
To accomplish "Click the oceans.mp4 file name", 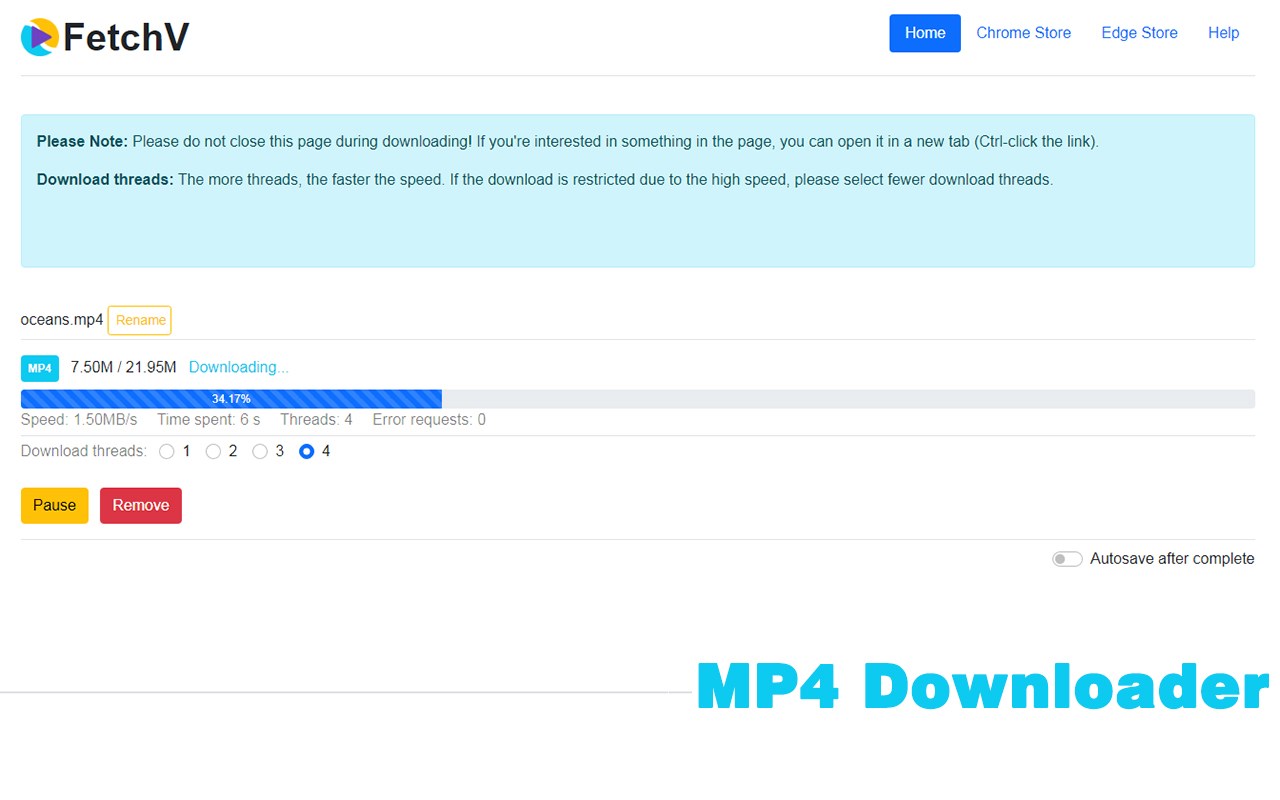I will pyautogui.click(x=61, y=319).
